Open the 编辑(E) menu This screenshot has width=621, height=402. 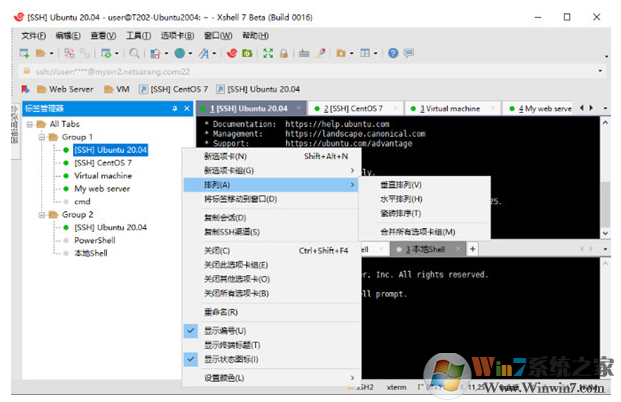point(68,36)
